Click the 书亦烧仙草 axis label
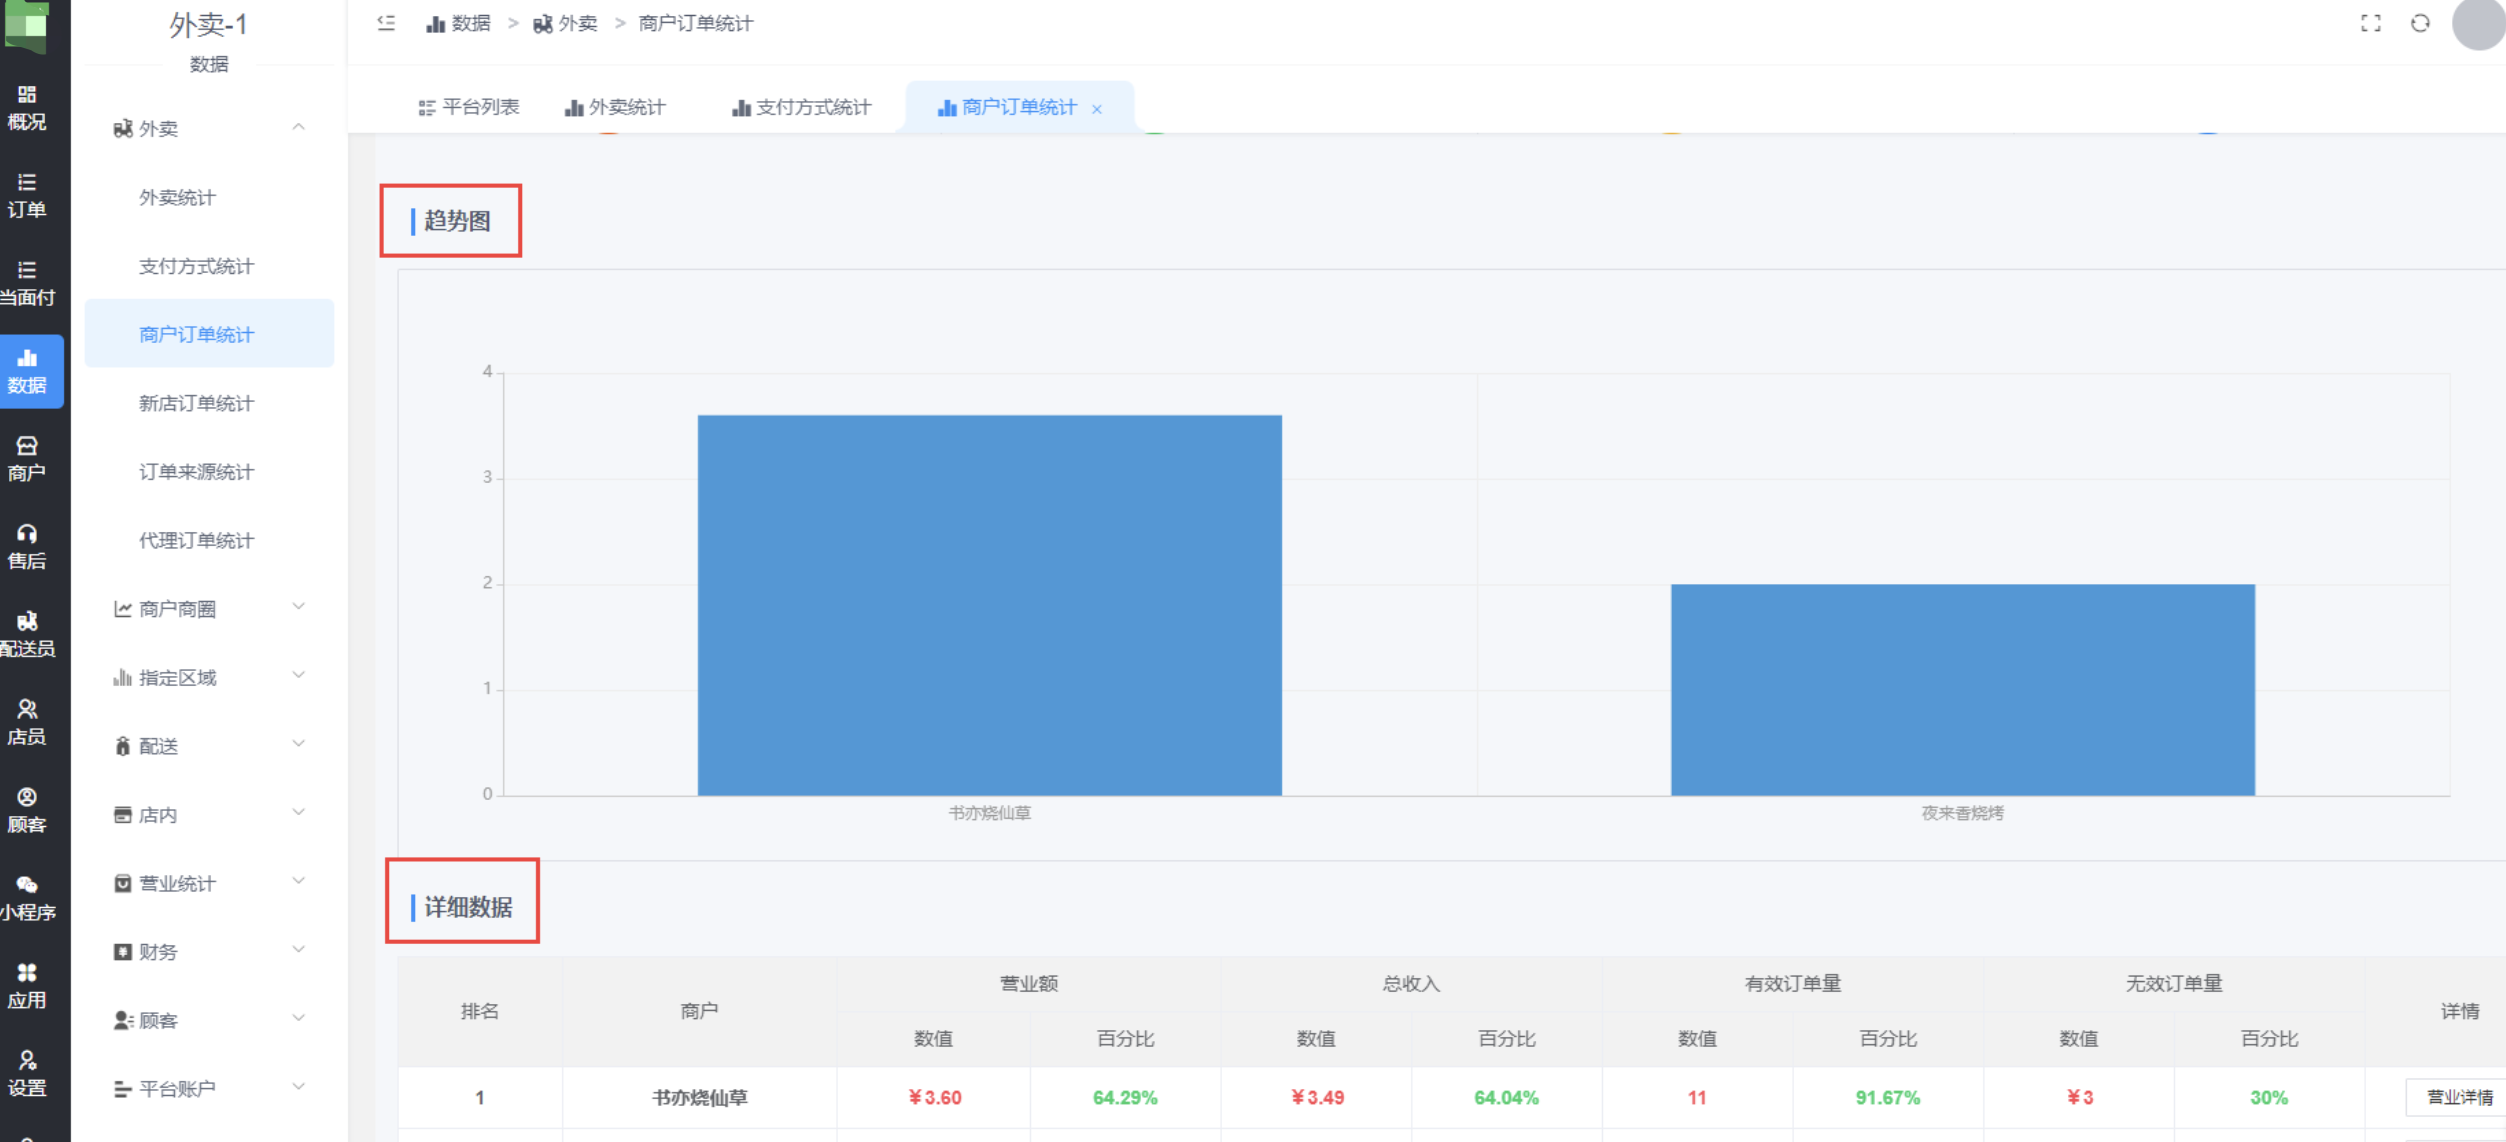The height and width of the screenshot is (1142, 2506). 989,813
